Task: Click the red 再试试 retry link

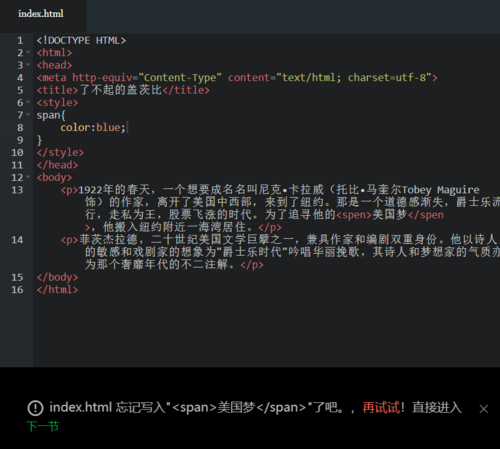Action: pos(381,407)
